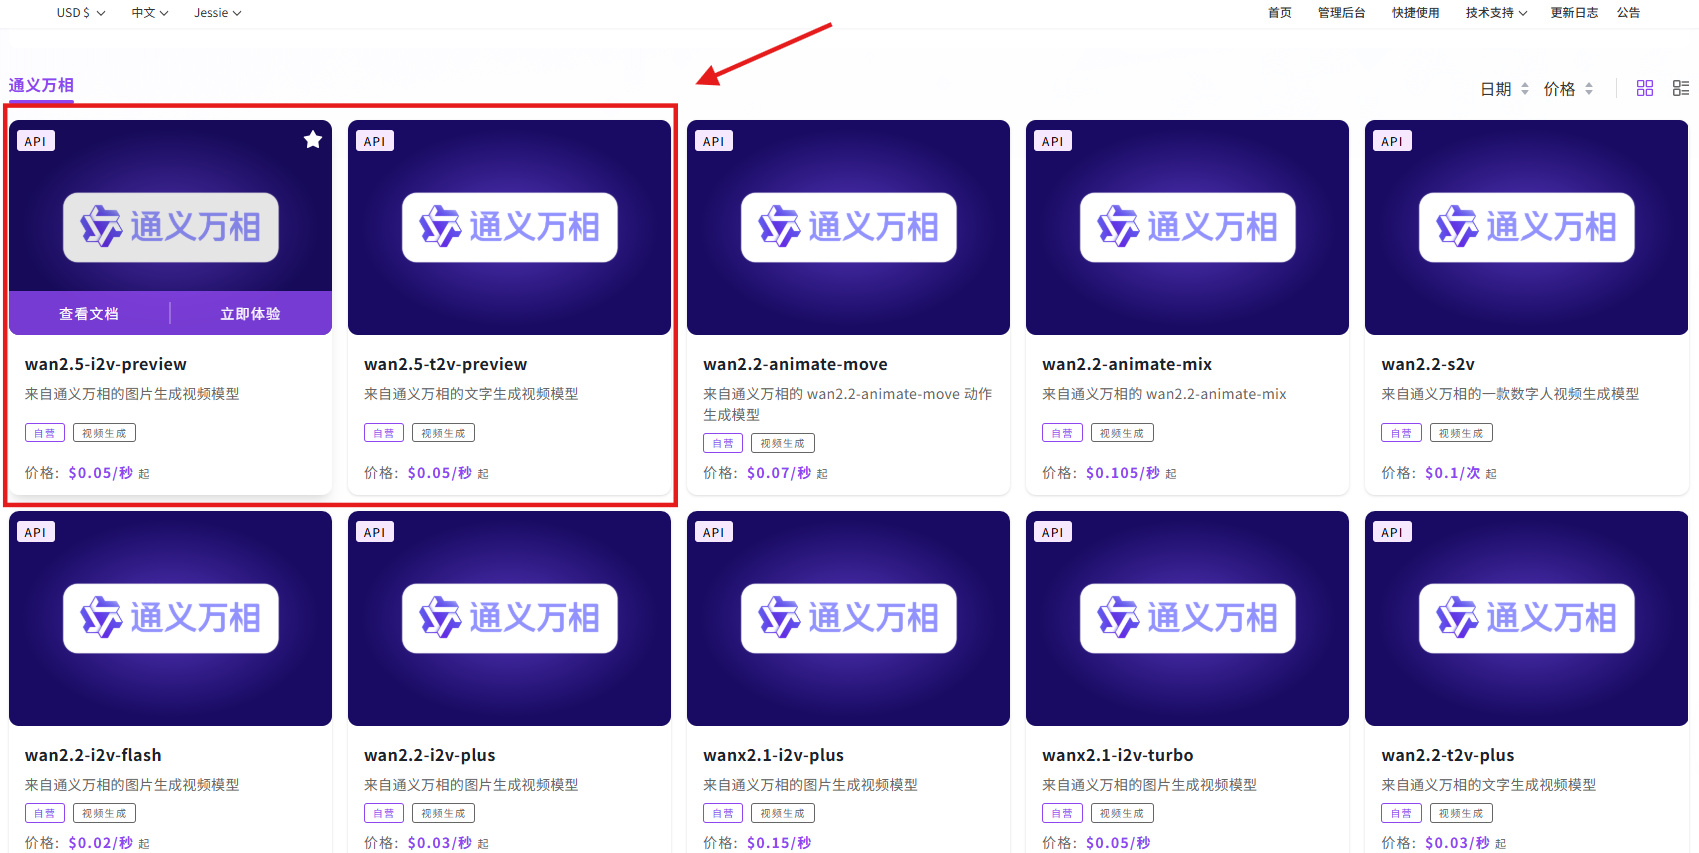The image size is (1699, 853).
Task: Open wan2.2-s2v model title
Action: point(1428,364)
